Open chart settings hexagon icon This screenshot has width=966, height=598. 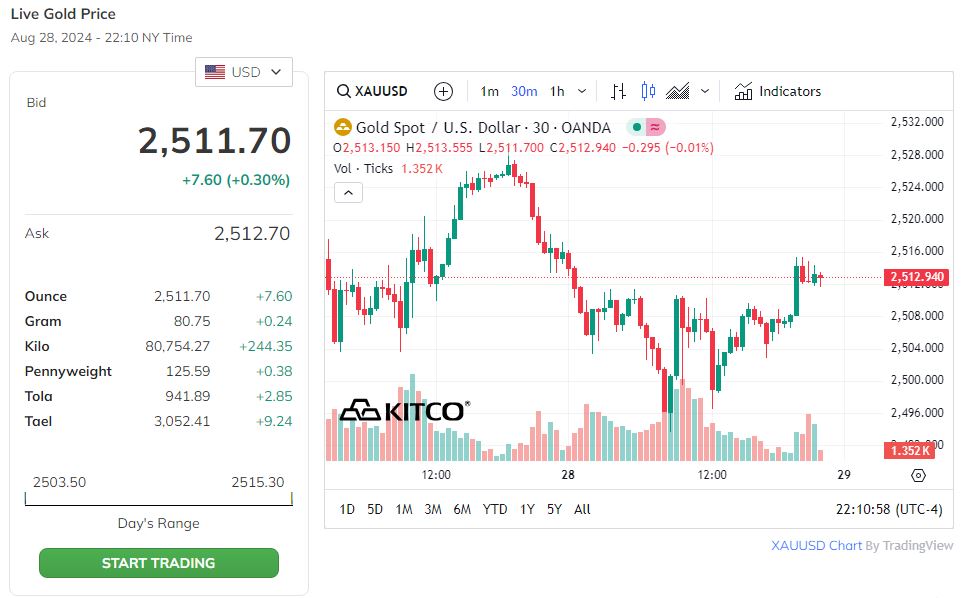[919, 476]
